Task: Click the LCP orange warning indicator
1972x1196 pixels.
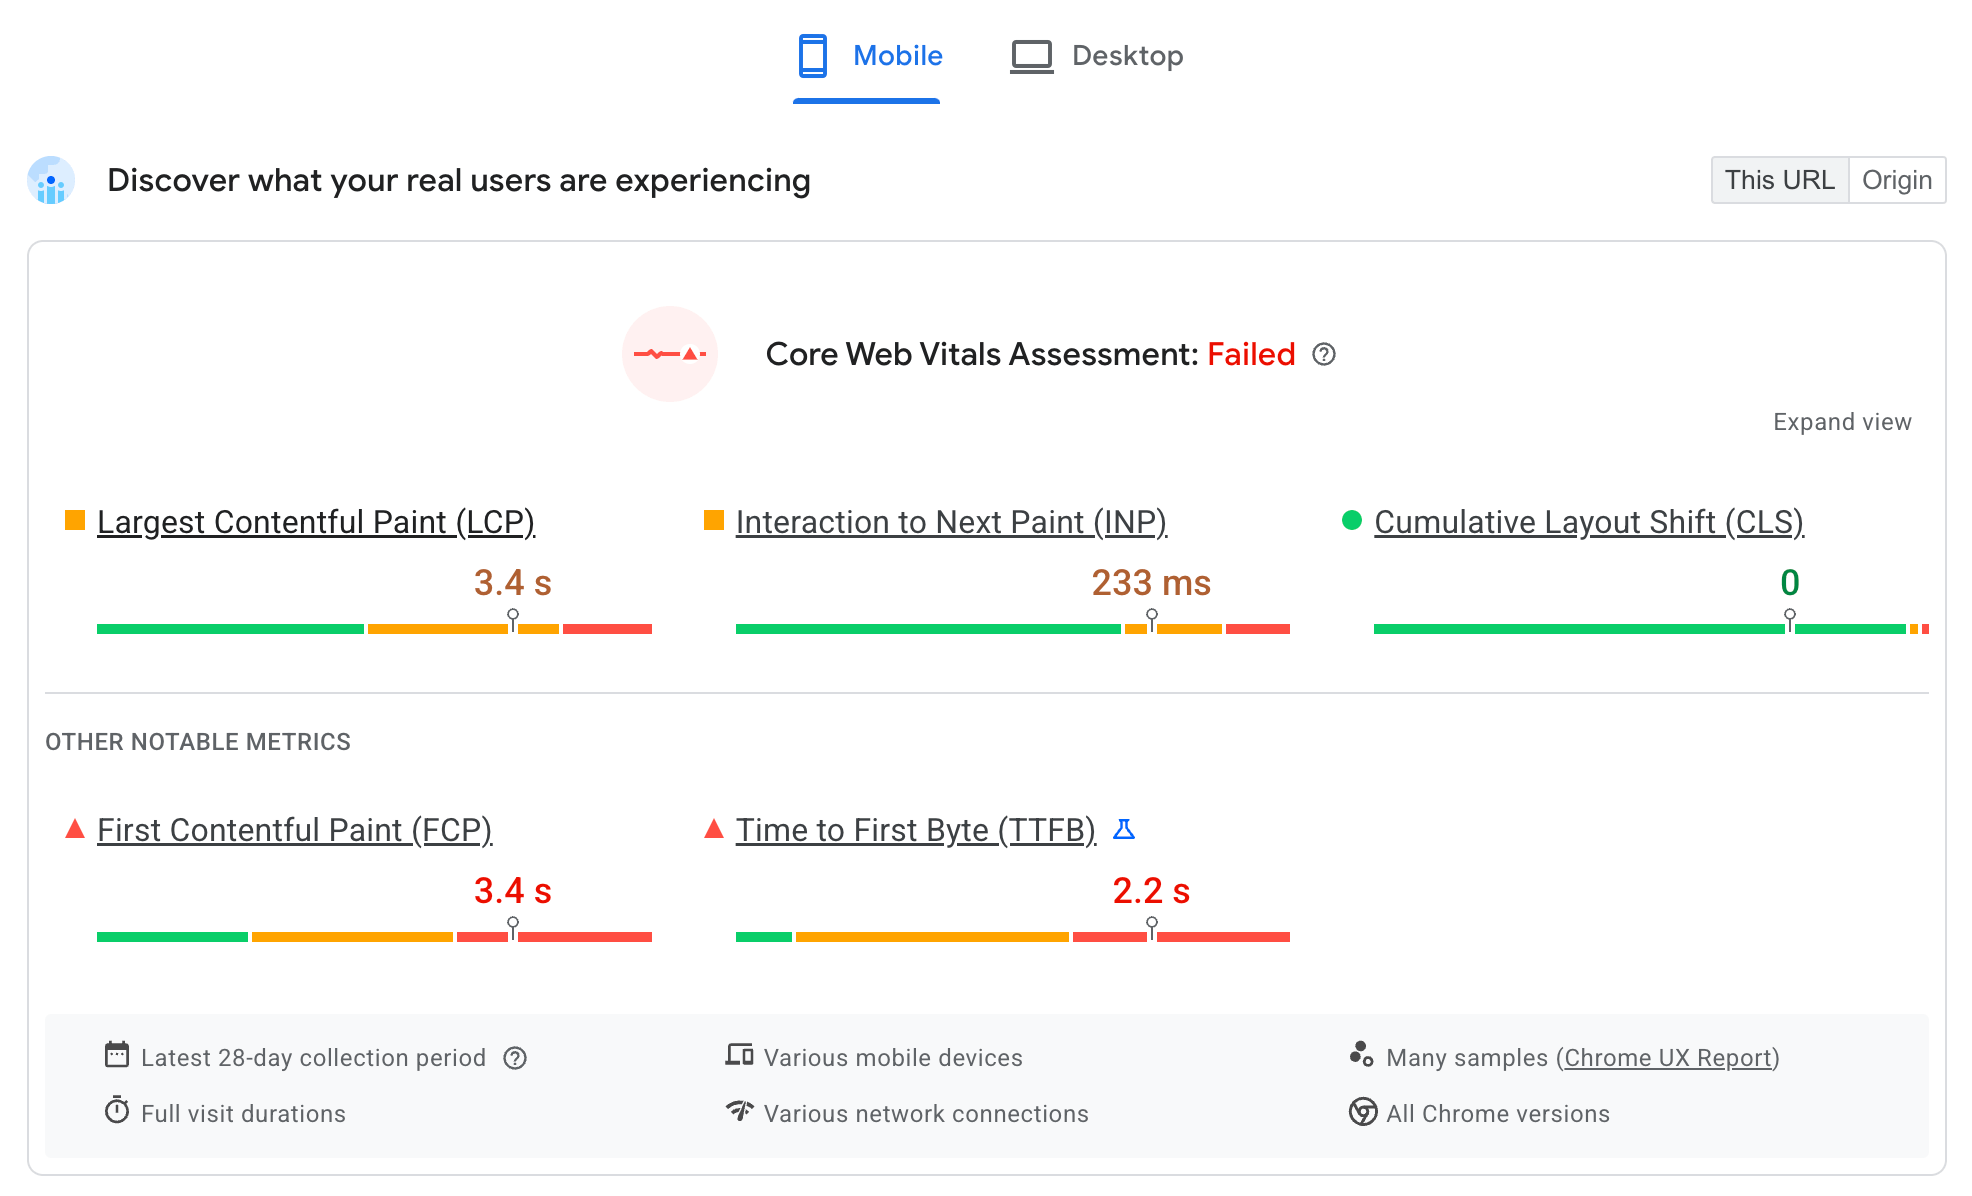Action: pyautogui.click(x=76, y=523)
